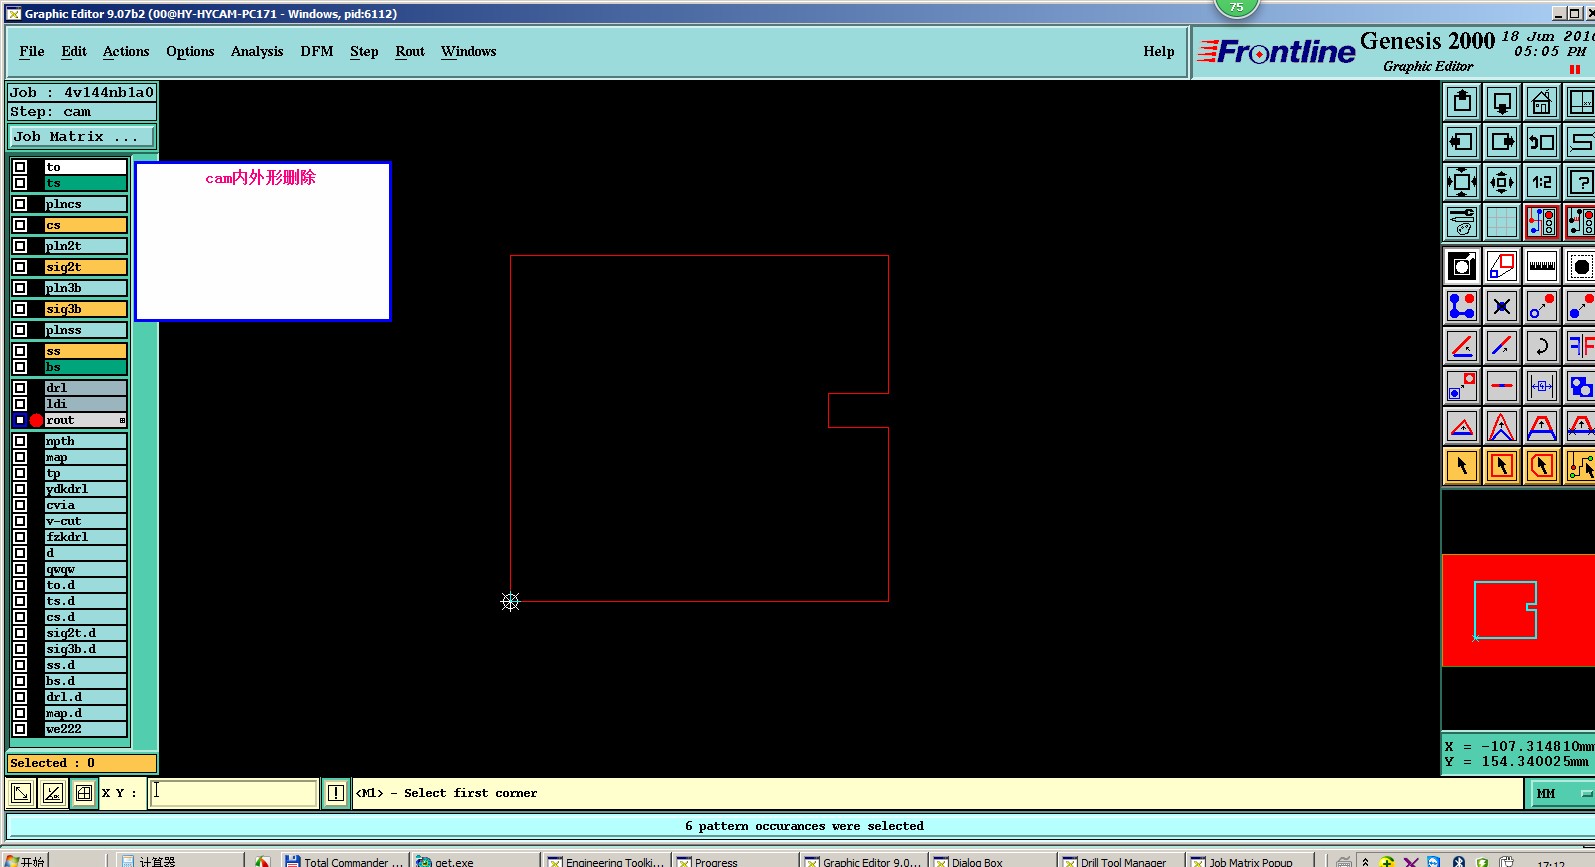Viewport: 1595px width, 867px height.
Task: Click the Job Matrix ... button
Action: (x=82, y=136)
